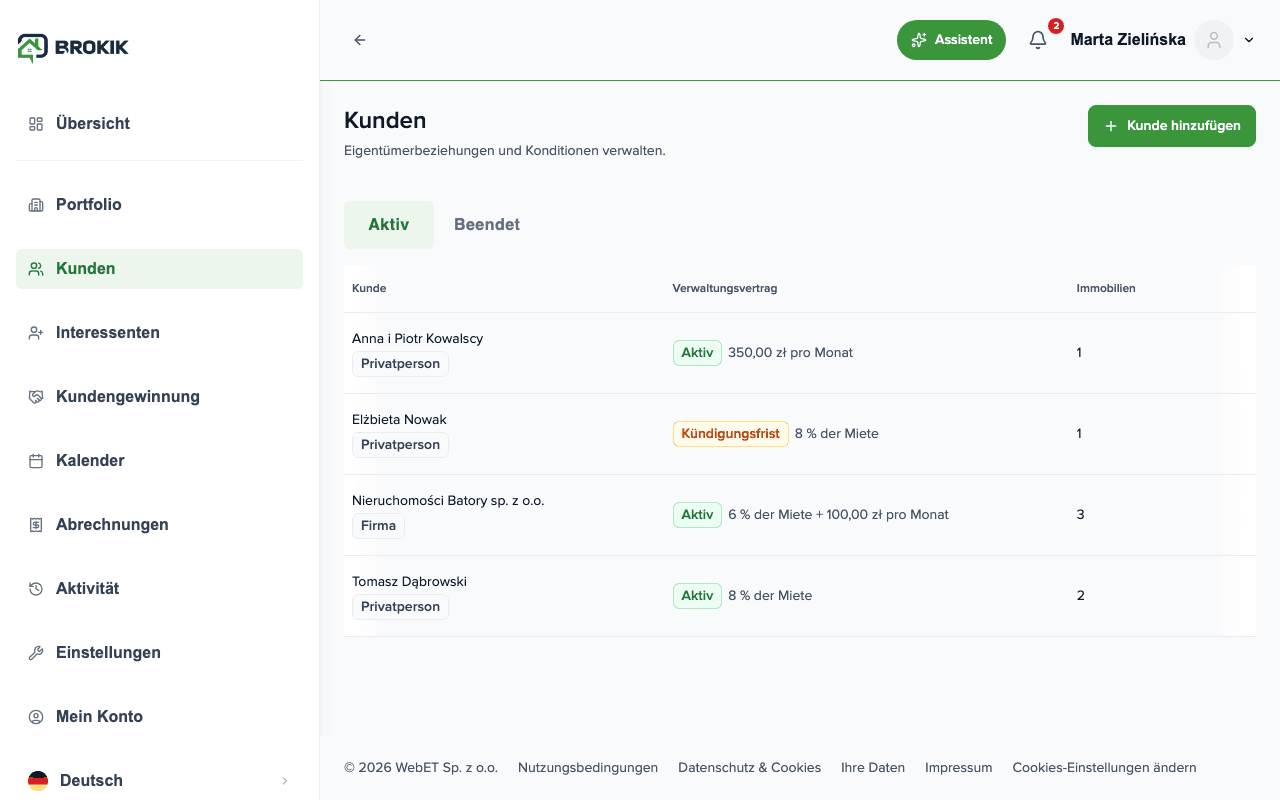Open the Nutzungsbedingungen link

pyautogui.click(x=588, y=768)
